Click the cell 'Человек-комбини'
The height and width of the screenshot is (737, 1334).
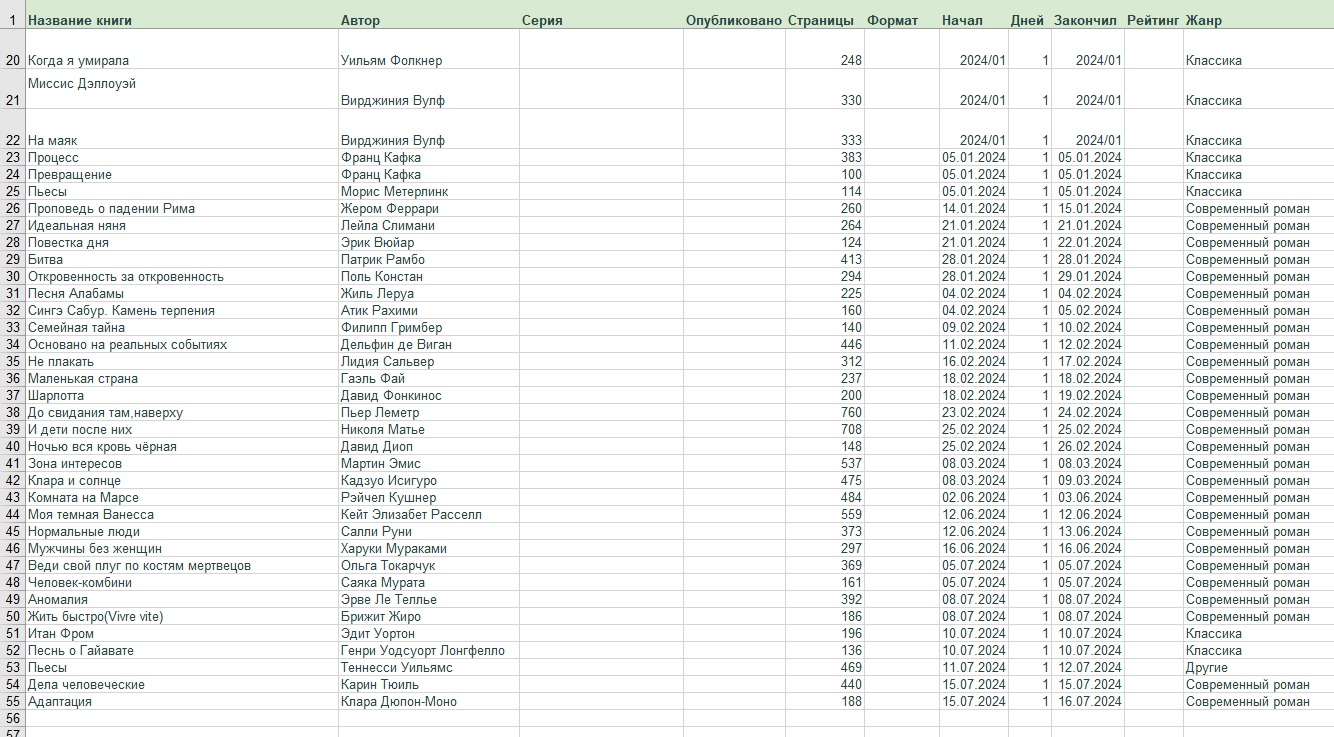pyautogui.click(x=181, y=582)
